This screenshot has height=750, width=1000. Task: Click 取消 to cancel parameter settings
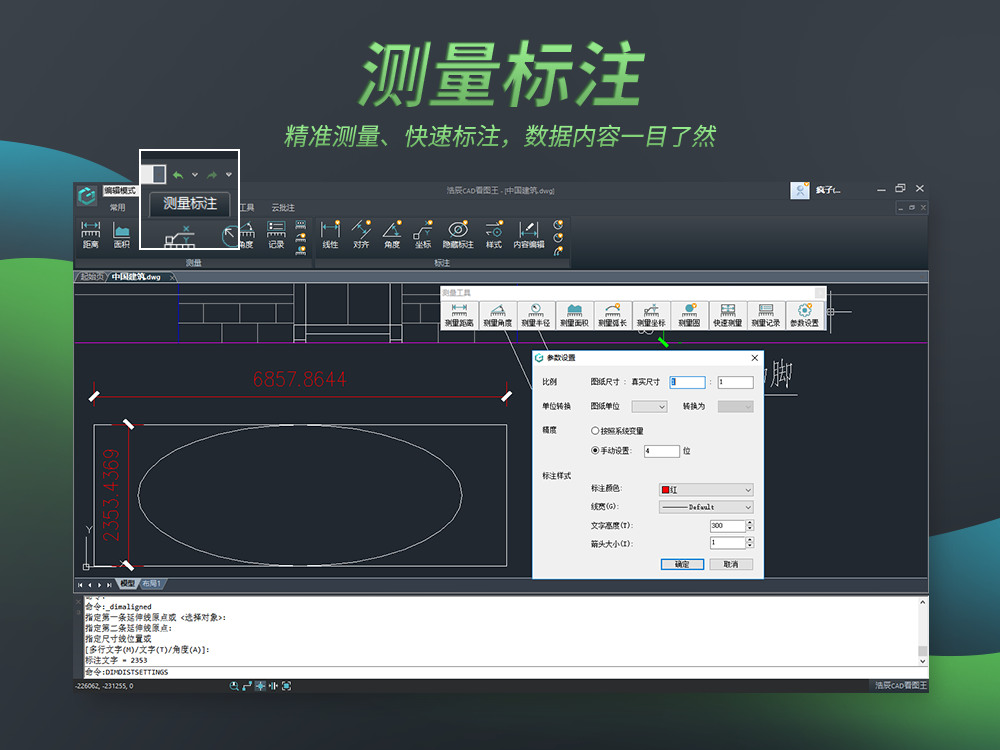coord(730,564)
